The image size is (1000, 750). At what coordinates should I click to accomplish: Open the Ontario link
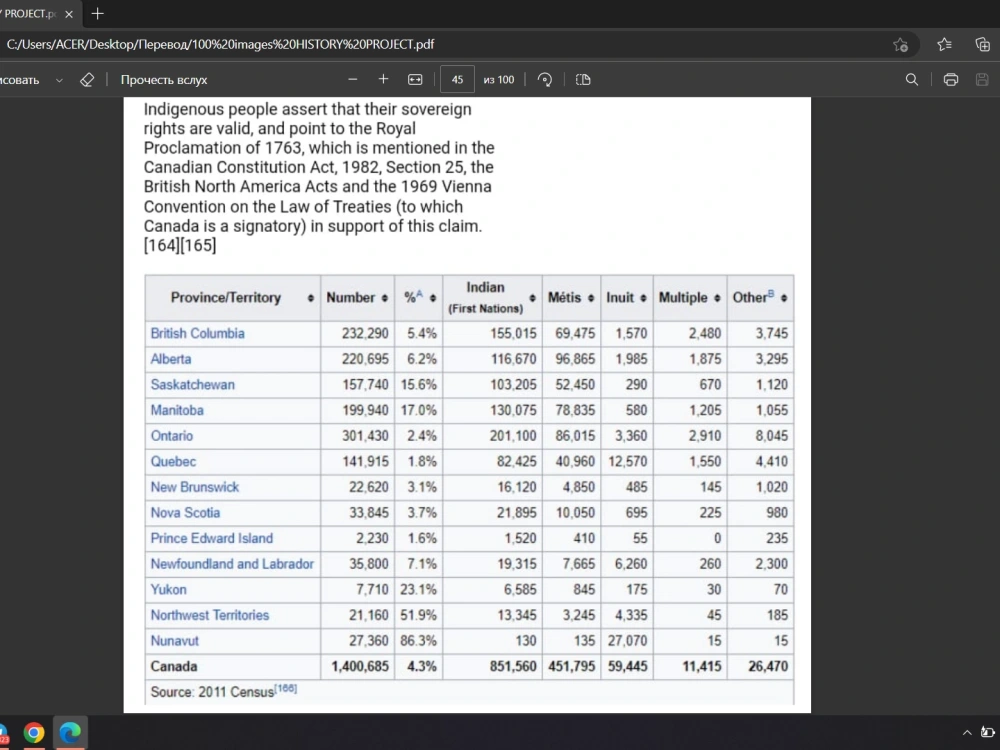[172, 436]
